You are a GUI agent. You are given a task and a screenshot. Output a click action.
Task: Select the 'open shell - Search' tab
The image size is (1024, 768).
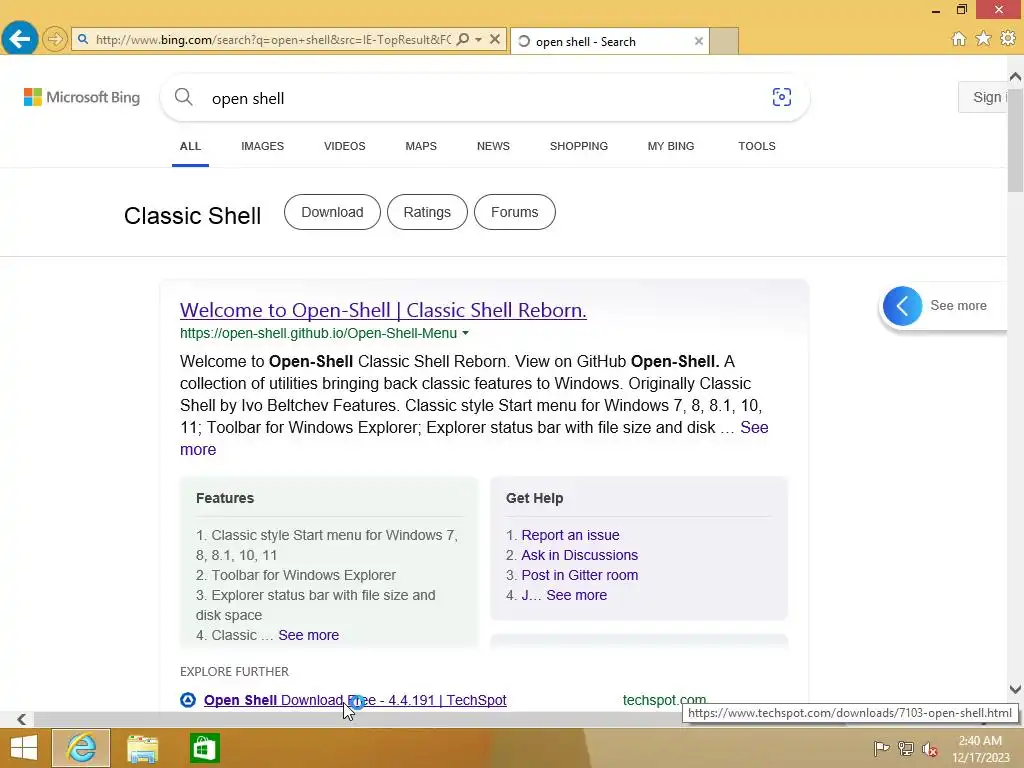(x=609, y=41)
